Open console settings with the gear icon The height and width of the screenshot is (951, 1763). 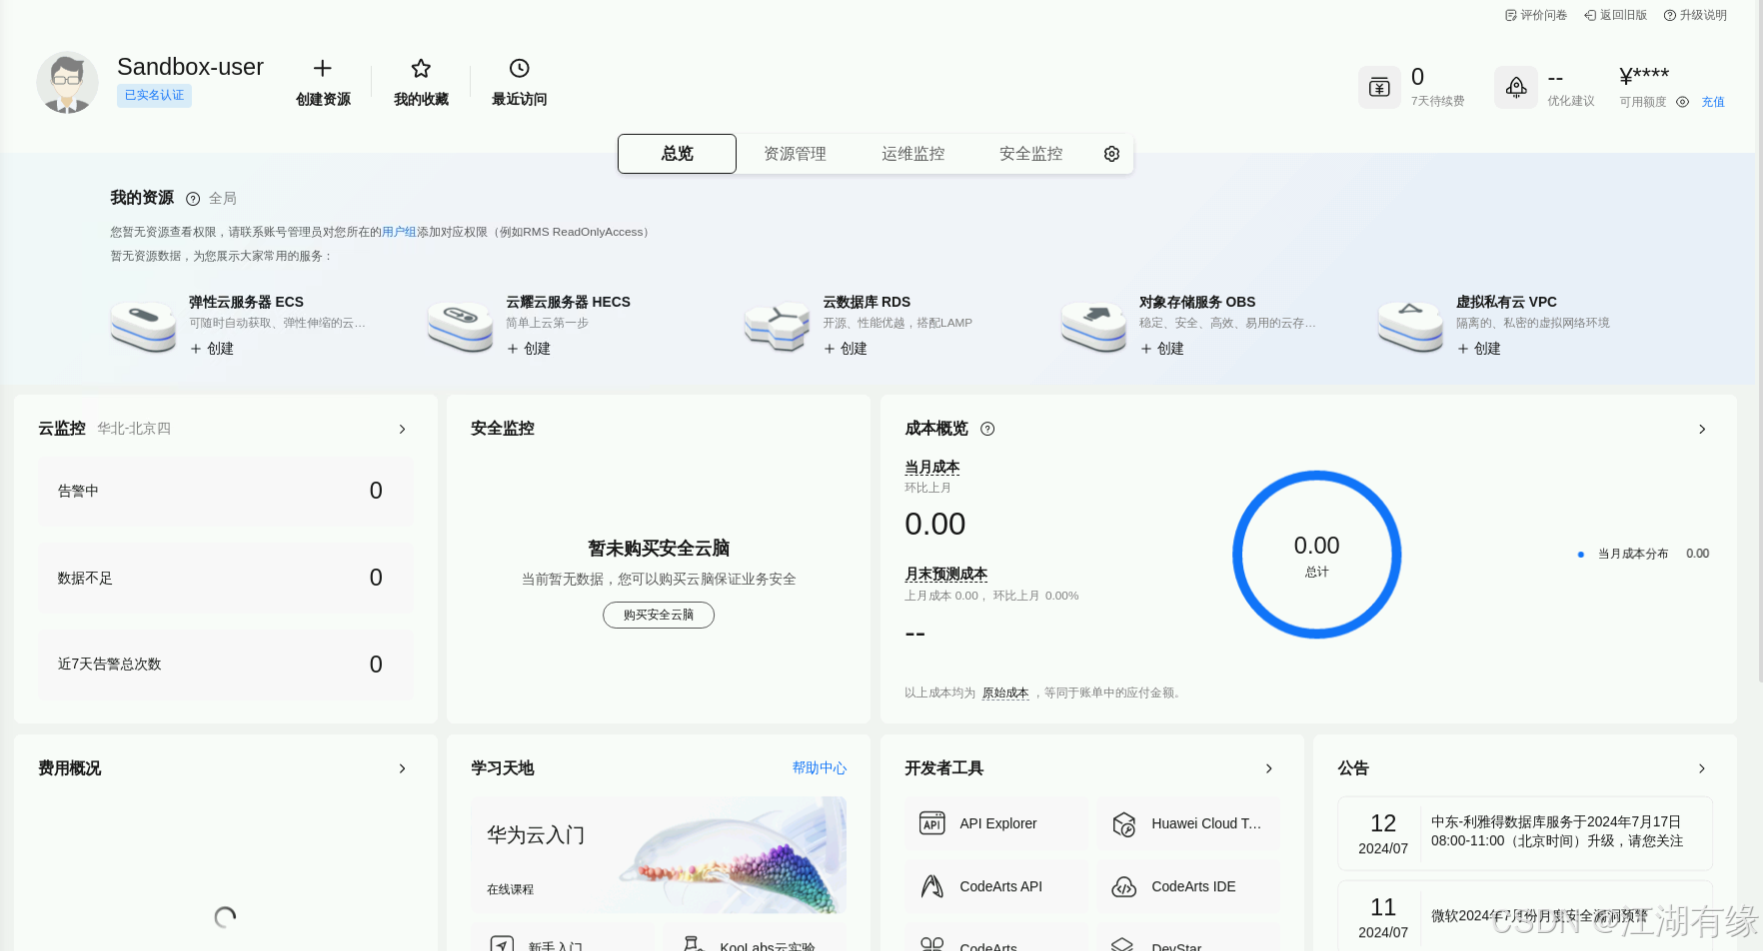1111,154
